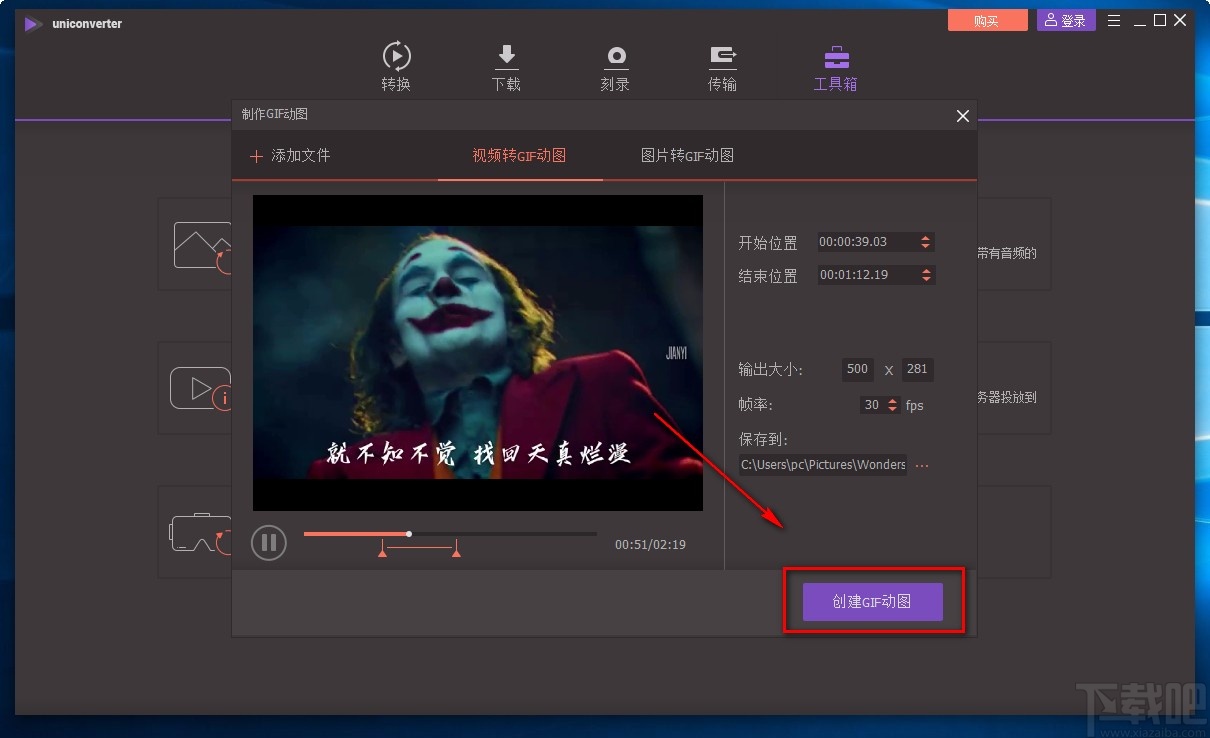Click the output width field showing 500

(857, 369)
